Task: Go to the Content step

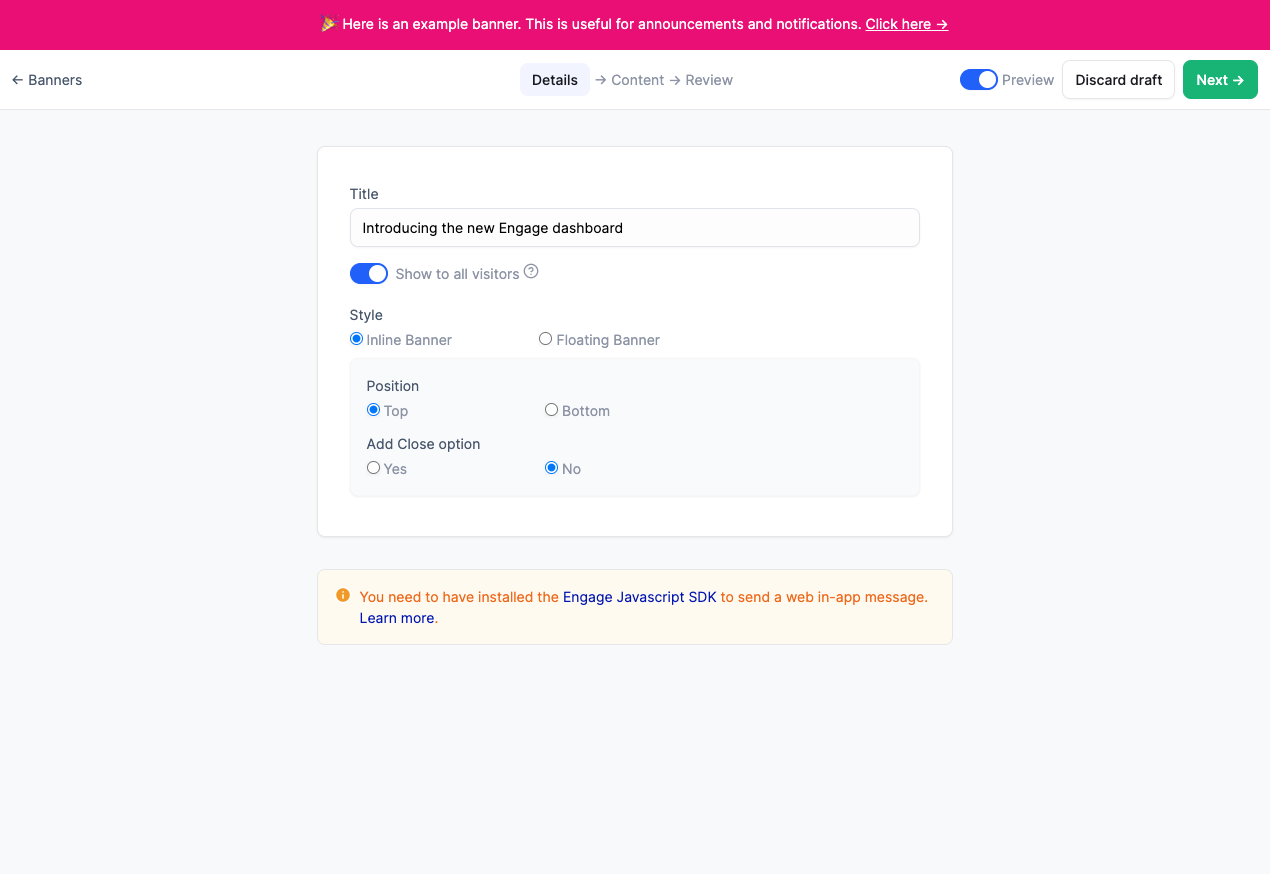Action: (637, 80)
